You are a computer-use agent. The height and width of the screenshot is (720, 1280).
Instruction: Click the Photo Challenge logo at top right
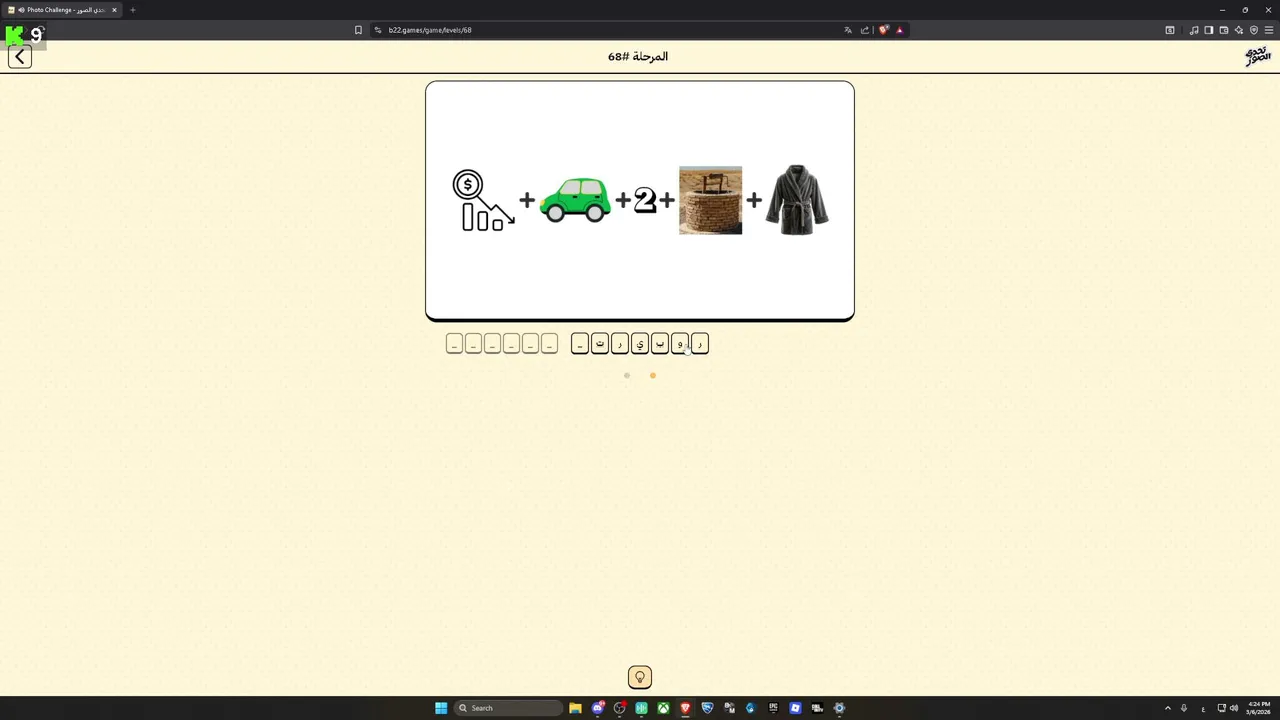pos(1257,56)
